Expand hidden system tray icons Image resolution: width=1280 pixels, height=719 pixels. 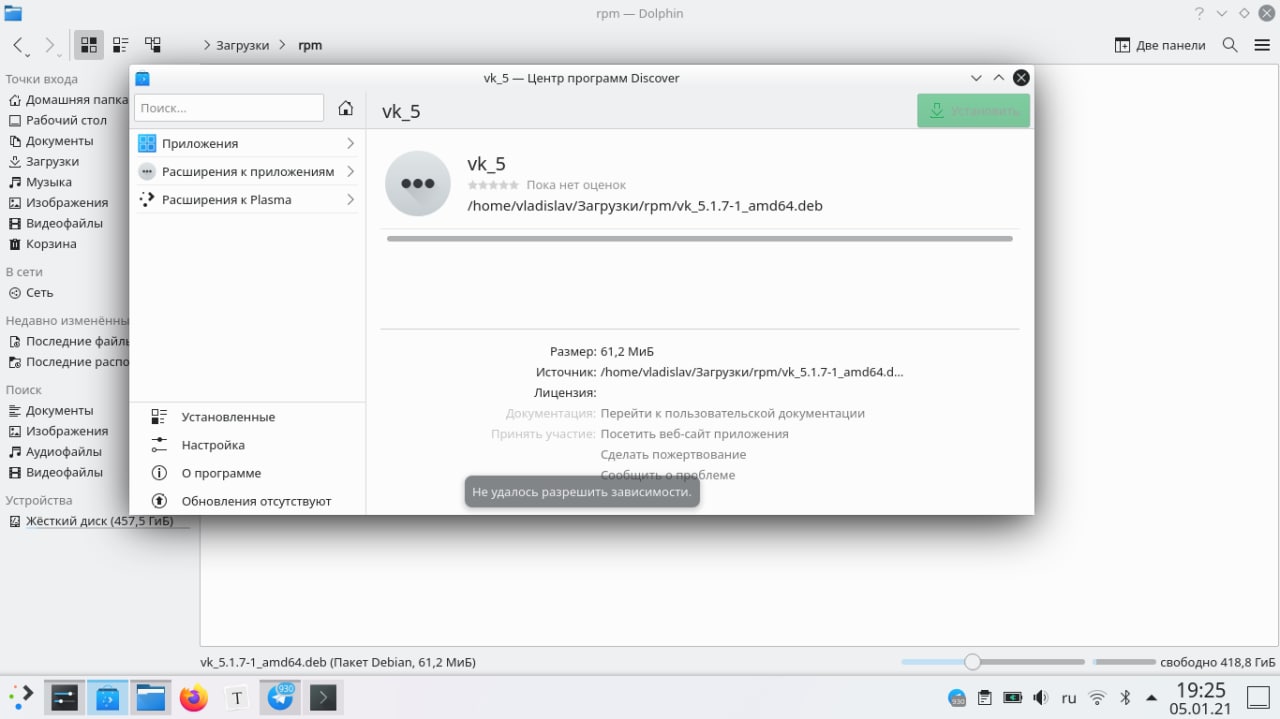coord(1151,698)
